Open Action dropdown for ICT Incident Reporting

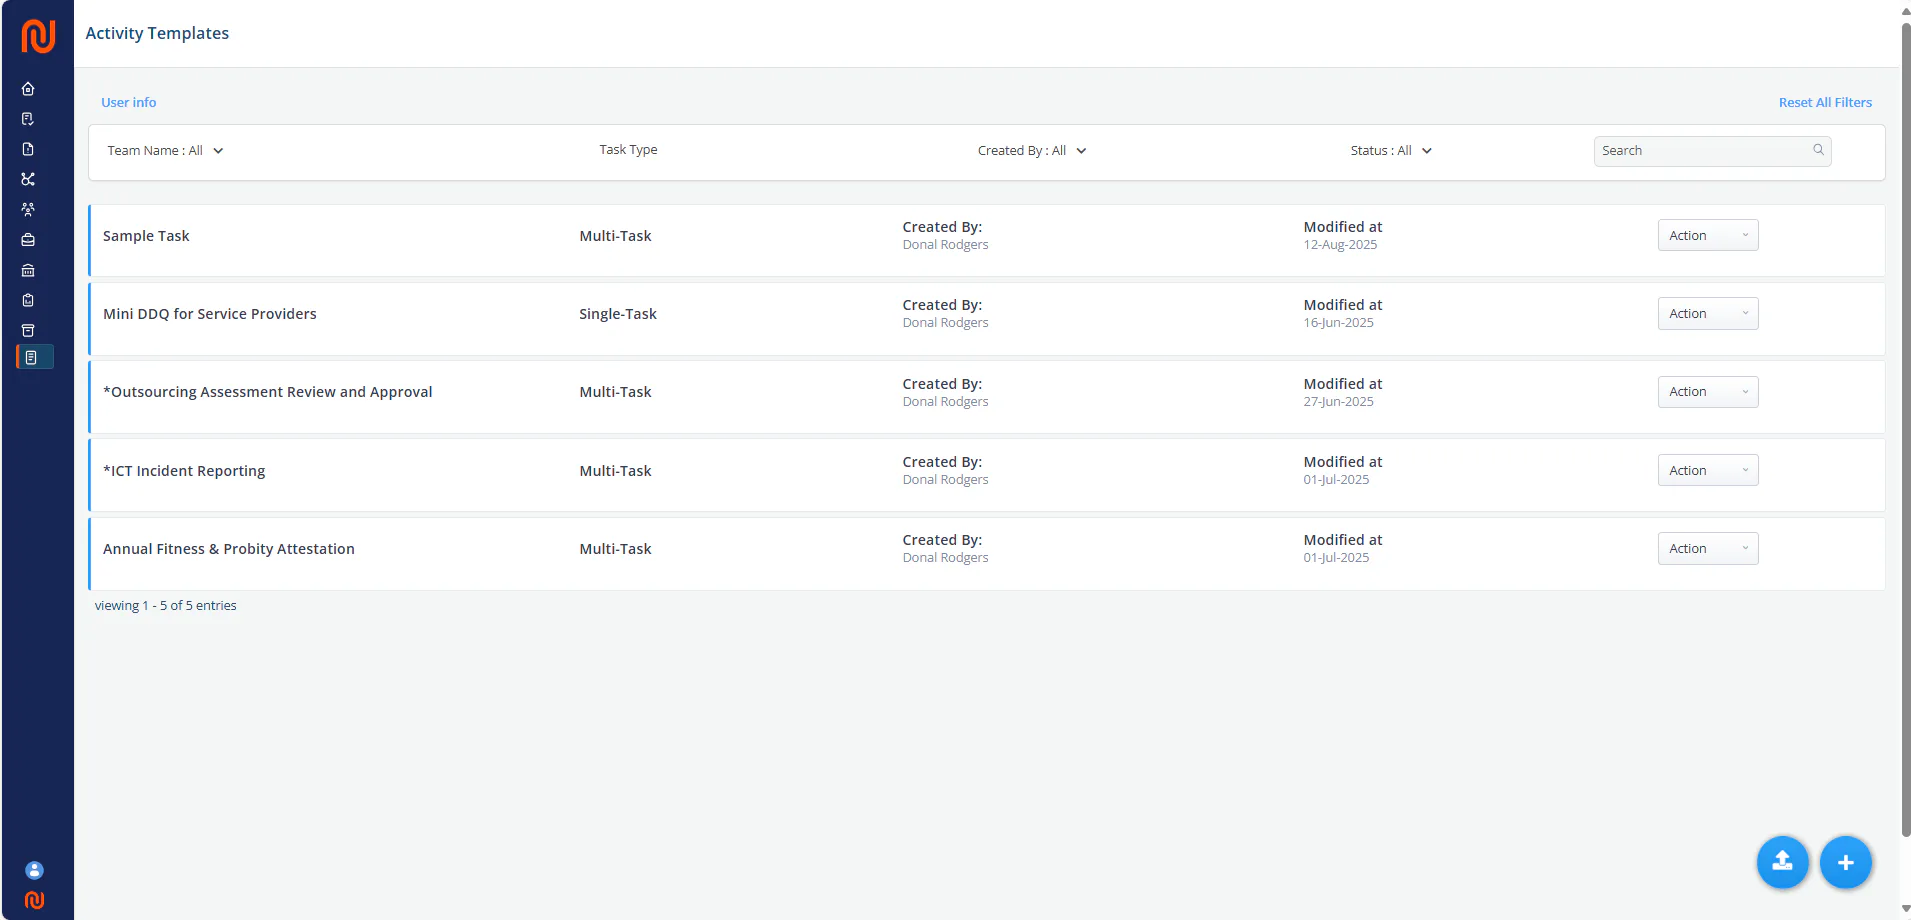pos(1707,470)
